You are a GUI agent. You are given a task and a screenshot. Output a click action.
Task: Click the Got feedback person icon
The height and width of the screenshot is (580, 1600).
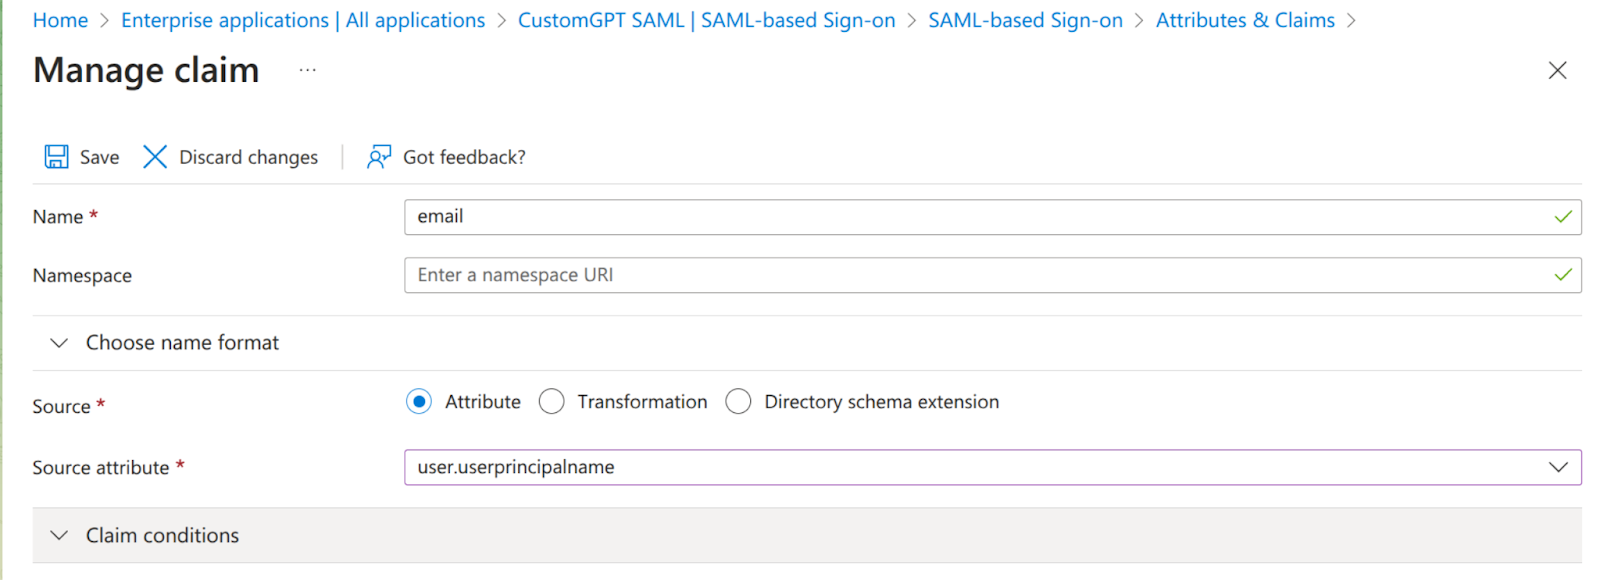(379, 157)
